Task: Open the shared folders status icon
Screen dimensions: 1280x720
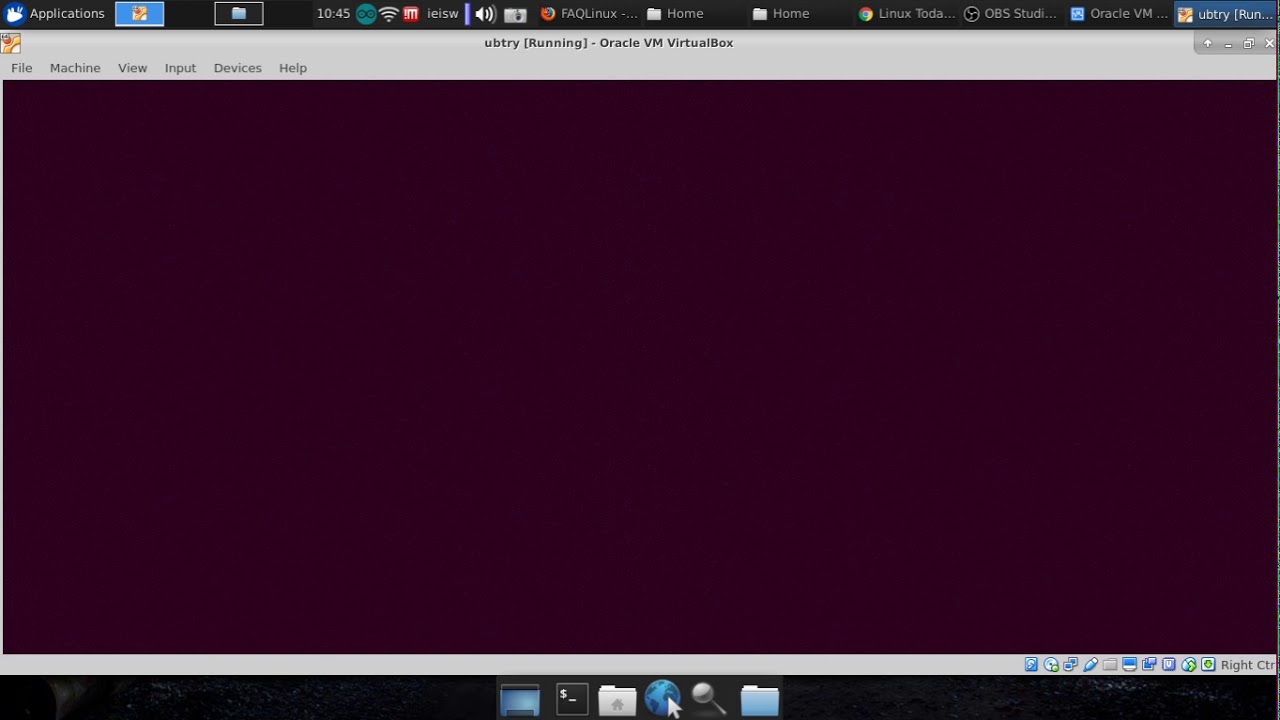Action: click(x=1109, y=664)
